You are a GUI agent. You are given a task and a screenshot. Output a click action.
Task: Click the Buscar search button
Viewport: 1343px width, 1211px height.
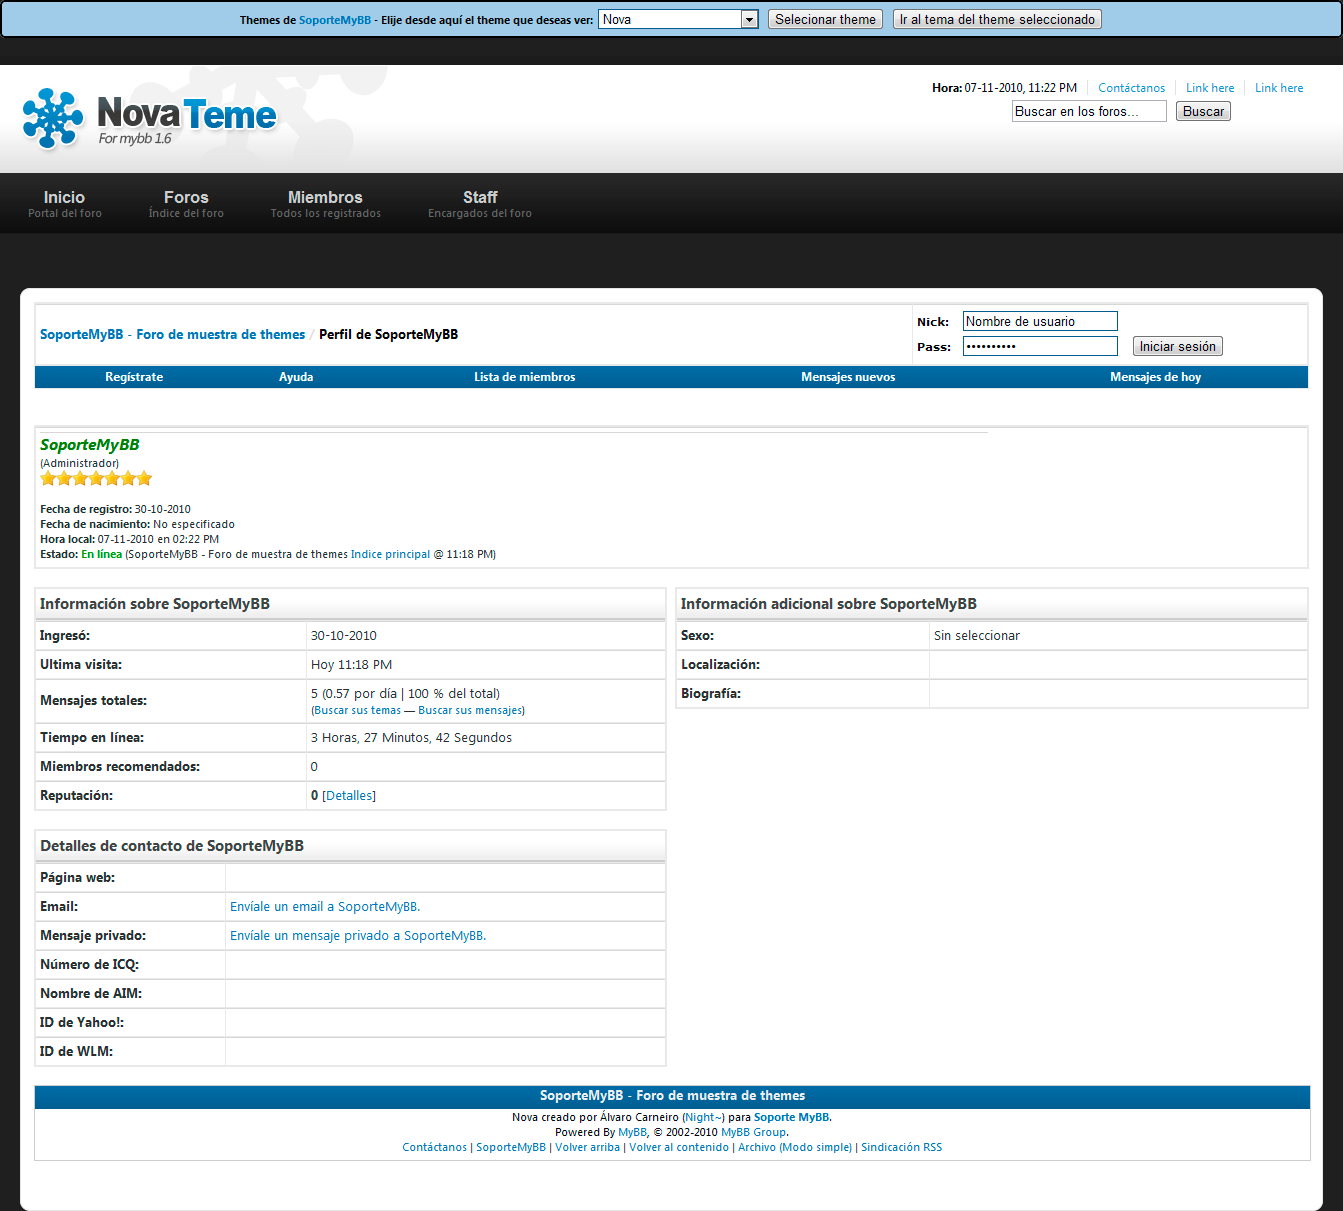pyautogui.click(x=1203, y=111)
